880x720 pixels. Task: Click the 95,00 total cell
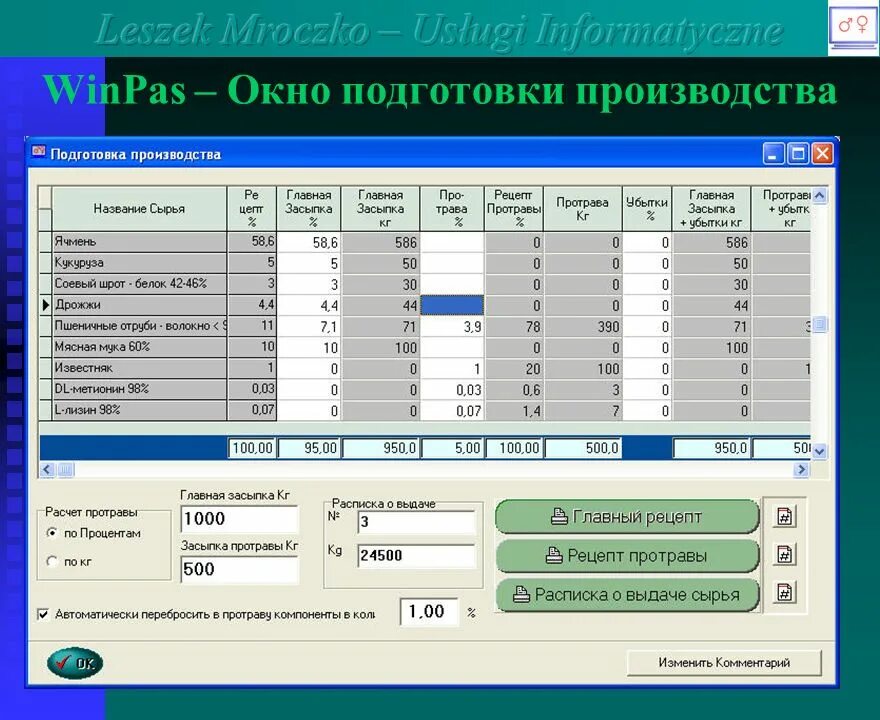tap(309, 448)
